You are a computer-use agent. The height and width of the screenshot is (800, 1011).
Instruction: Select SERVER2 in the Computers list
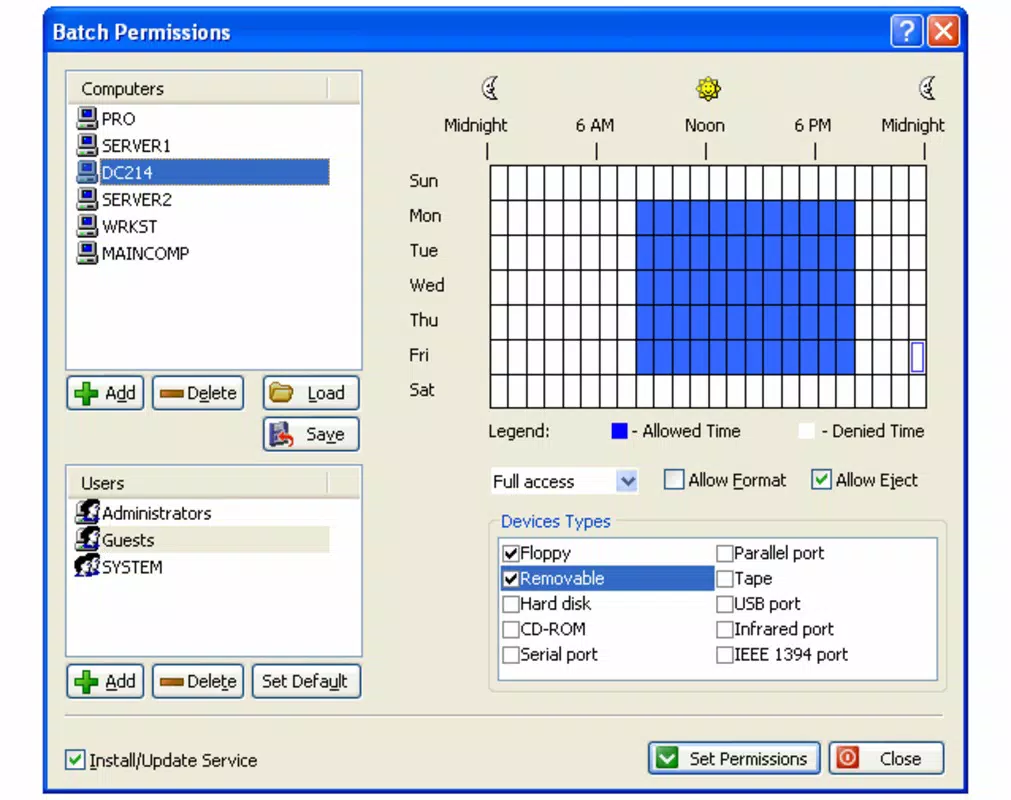(137, 200)
